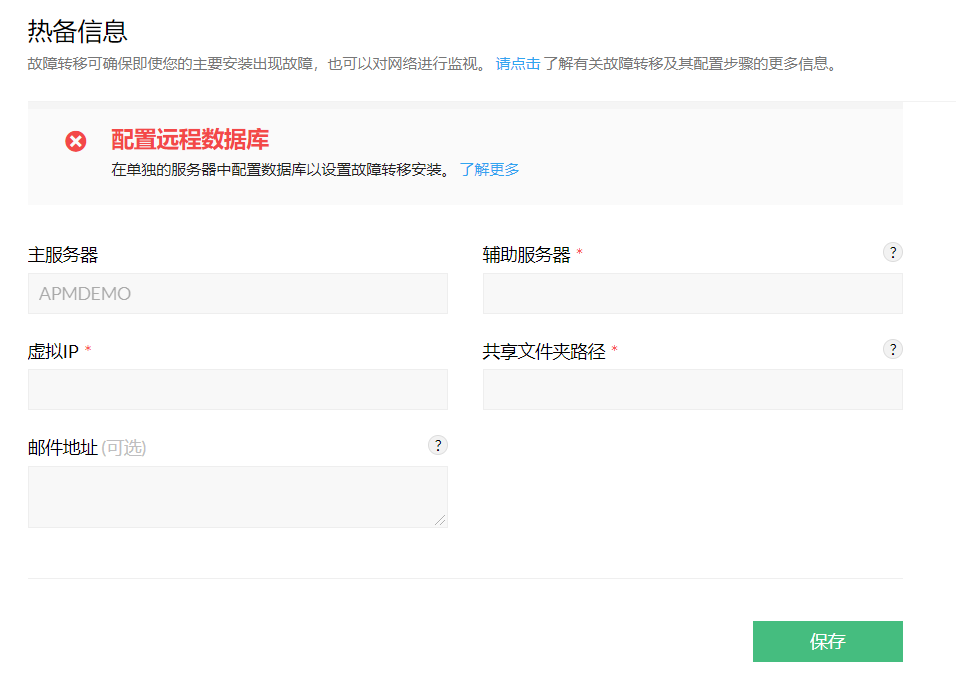Click inside the 邮件地址 text area
Viewport: 956px width, 677px height.
[237, 496]
